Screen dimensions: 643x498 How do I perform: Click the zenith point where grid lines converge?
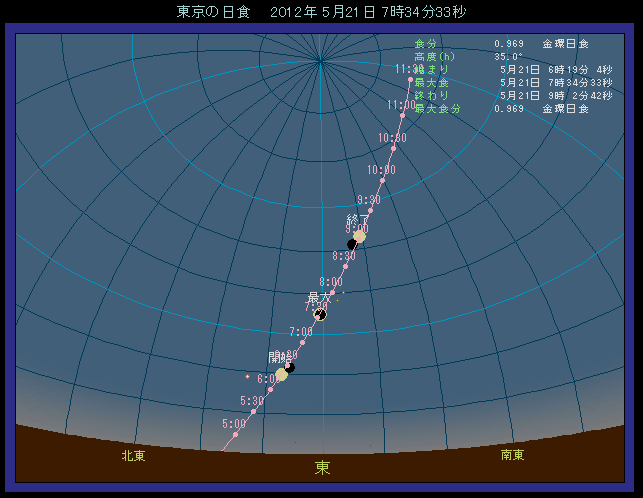[320, 62]
